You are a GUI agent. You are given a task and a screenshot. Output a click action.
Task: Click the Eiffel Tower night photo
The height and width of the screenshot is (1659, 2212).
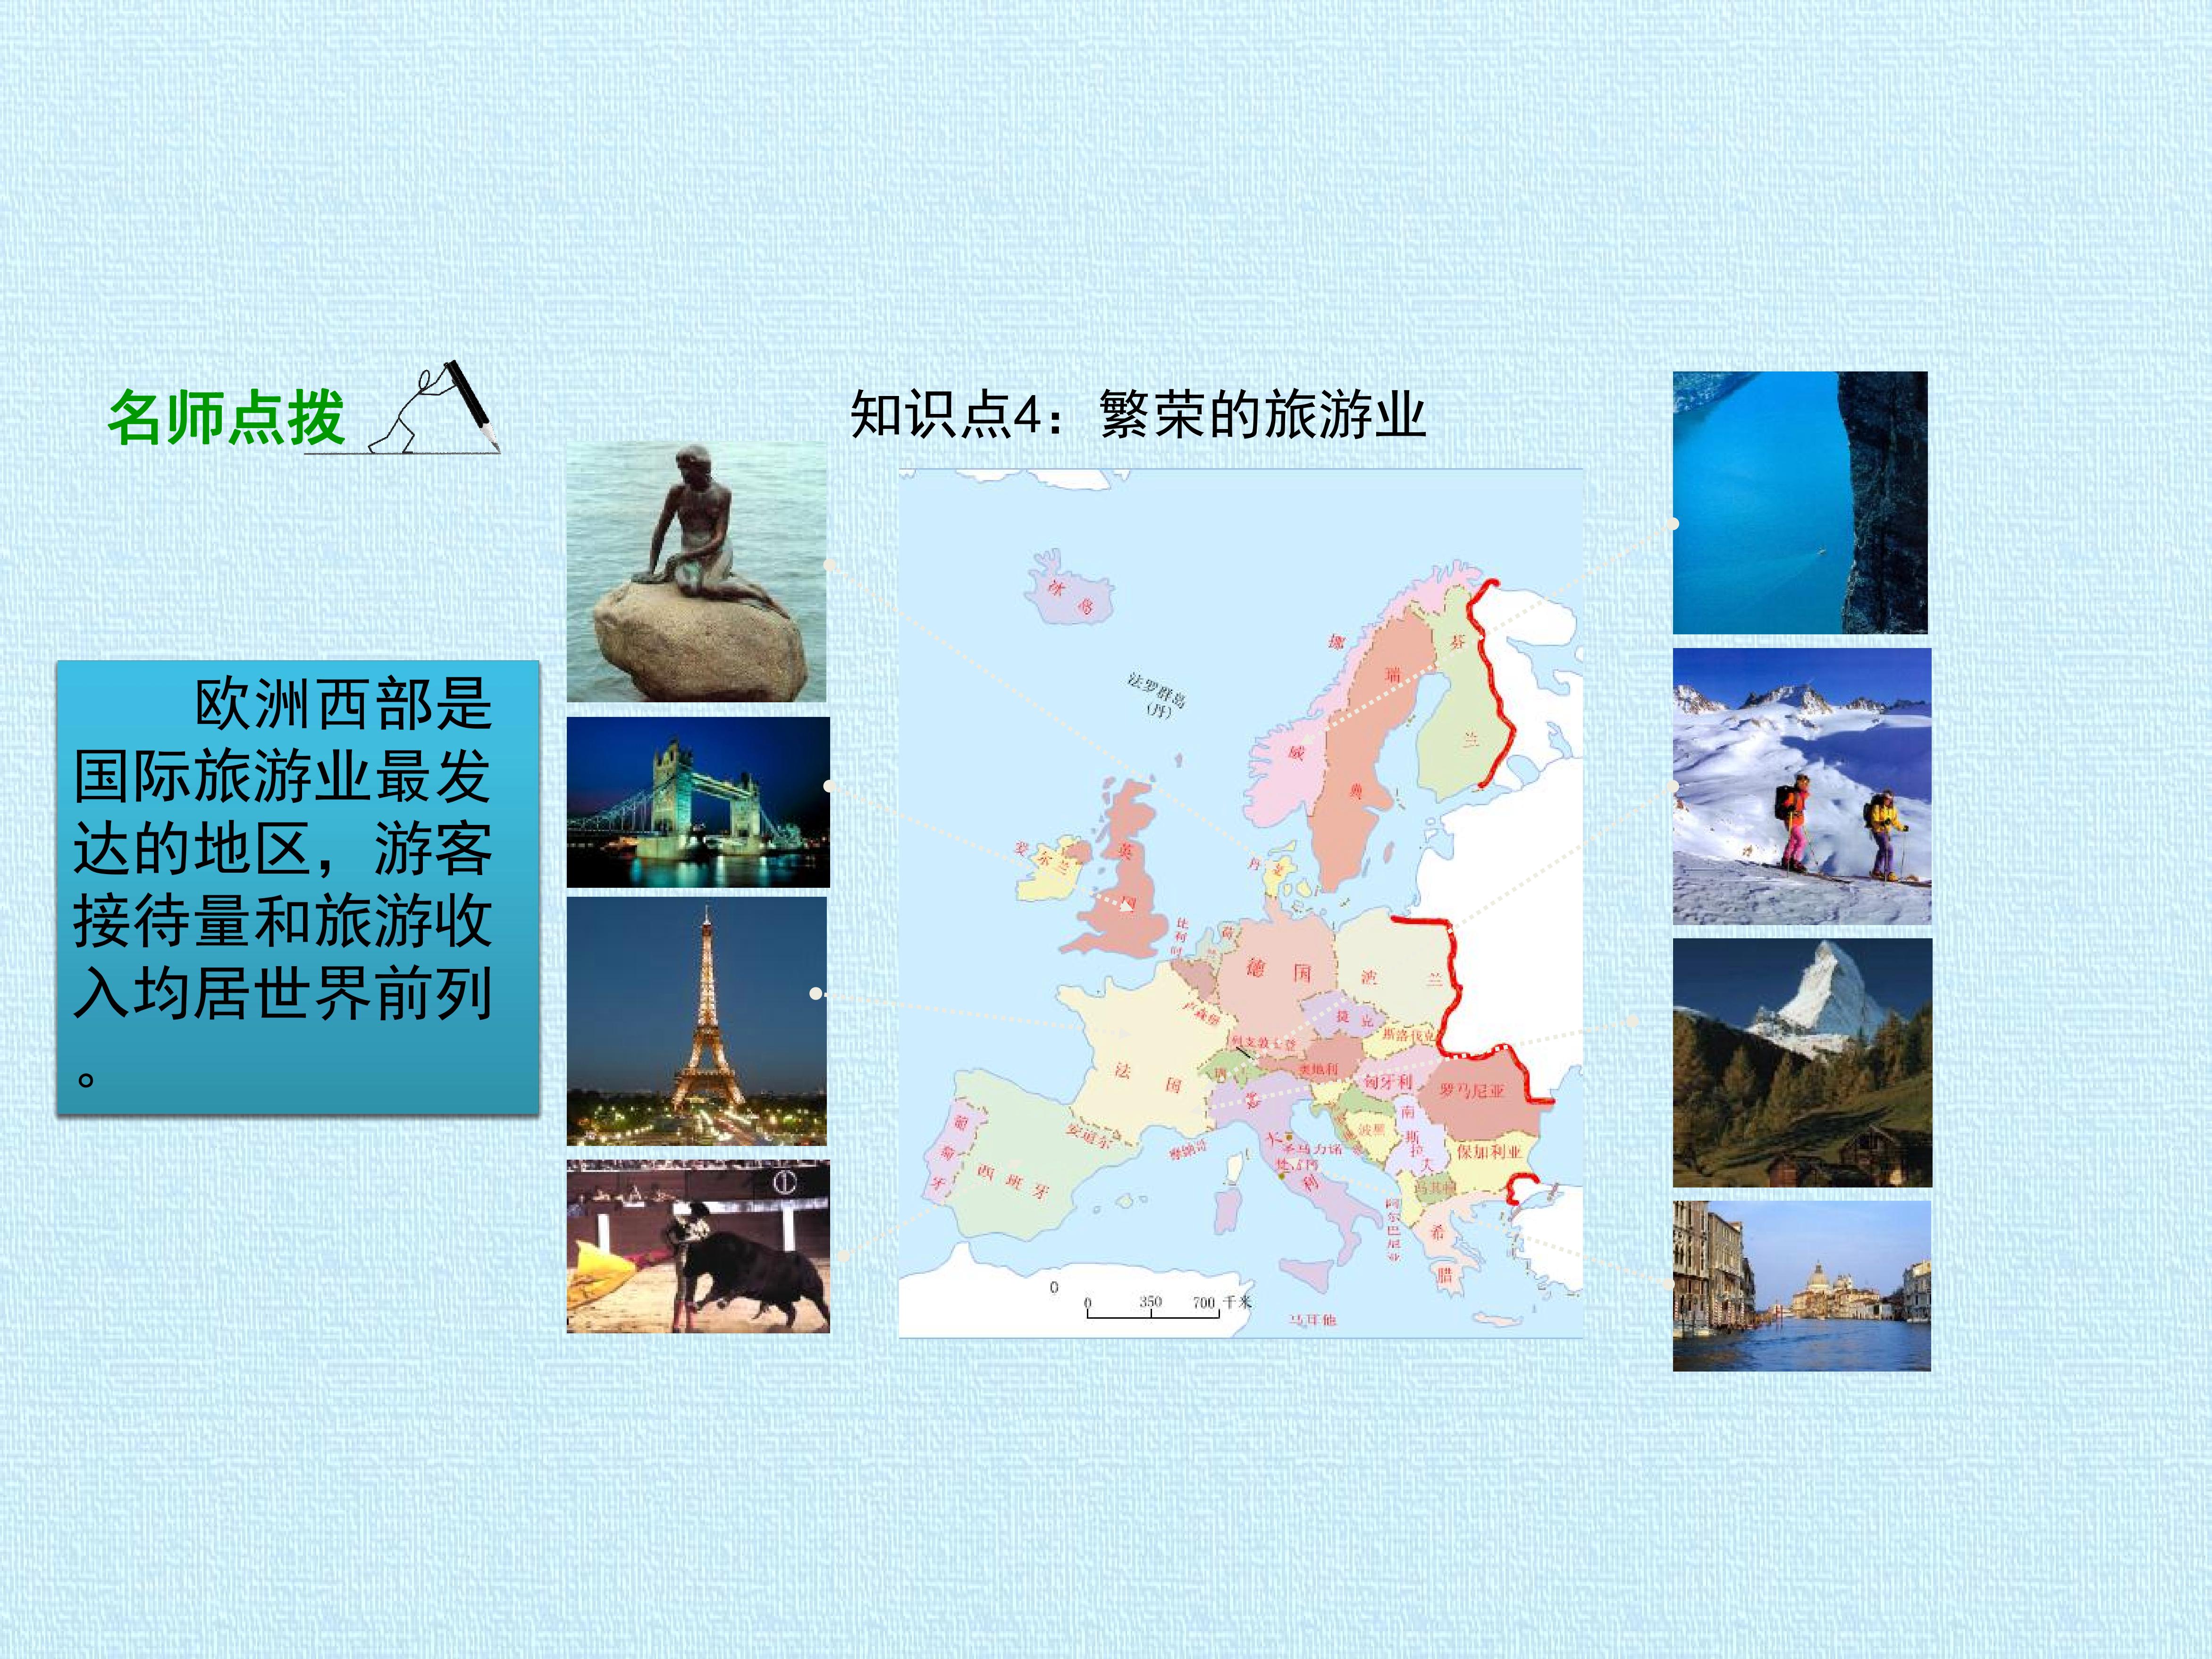[x=697, y=1021]
